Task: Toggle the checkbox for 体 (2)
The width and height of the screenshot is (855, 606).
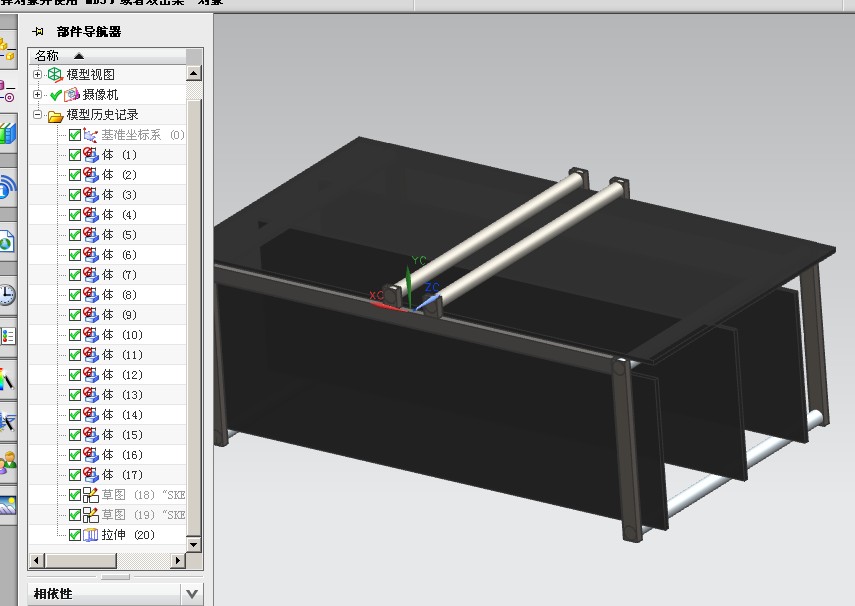Action: 75,175
